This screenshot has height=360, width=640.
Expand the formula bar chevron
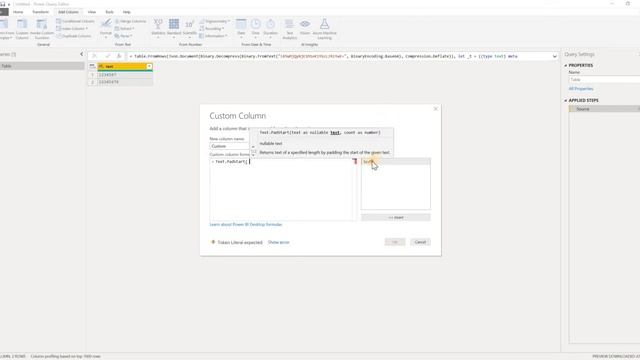coord(554,56)
